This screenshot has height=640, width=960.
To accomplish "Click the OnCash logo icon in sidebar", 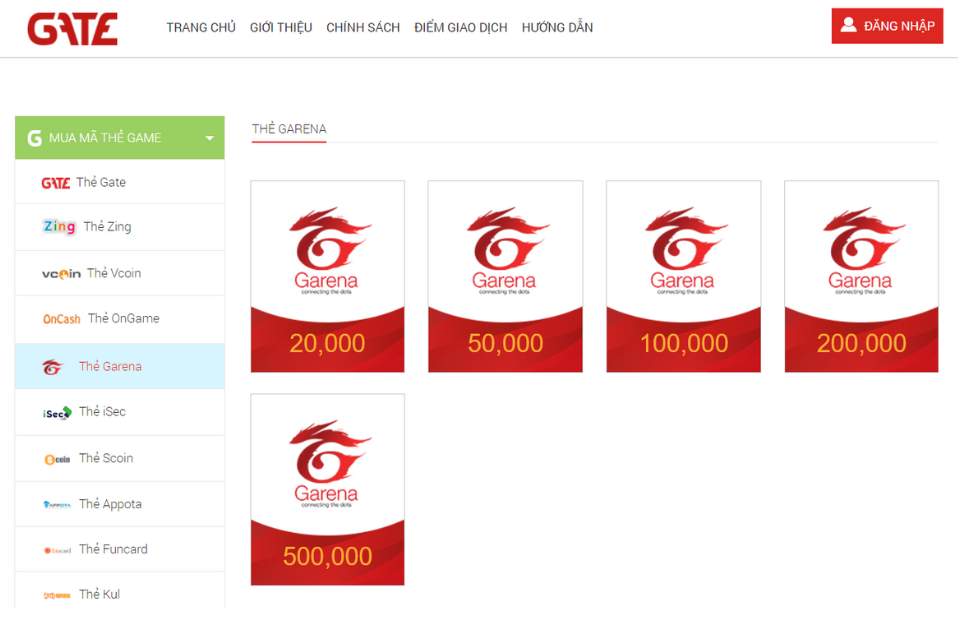I will [x=61, y=319].
